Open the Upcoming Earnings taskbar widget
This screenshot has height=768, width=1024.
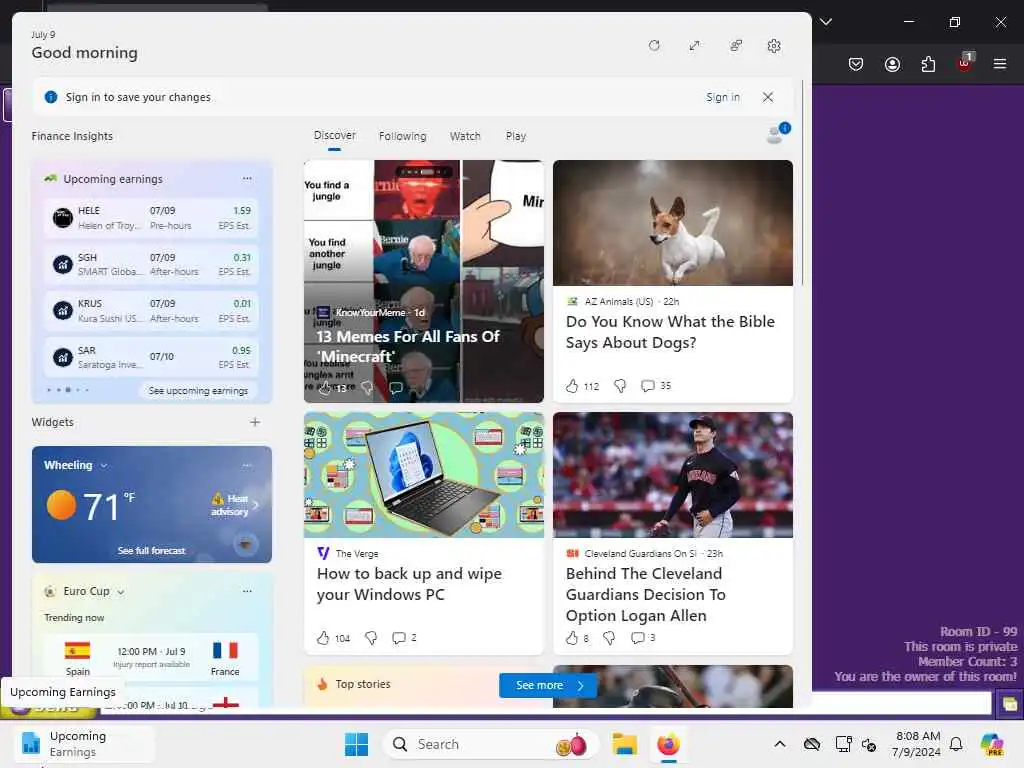pyautogui.click(x=83, y=743)
